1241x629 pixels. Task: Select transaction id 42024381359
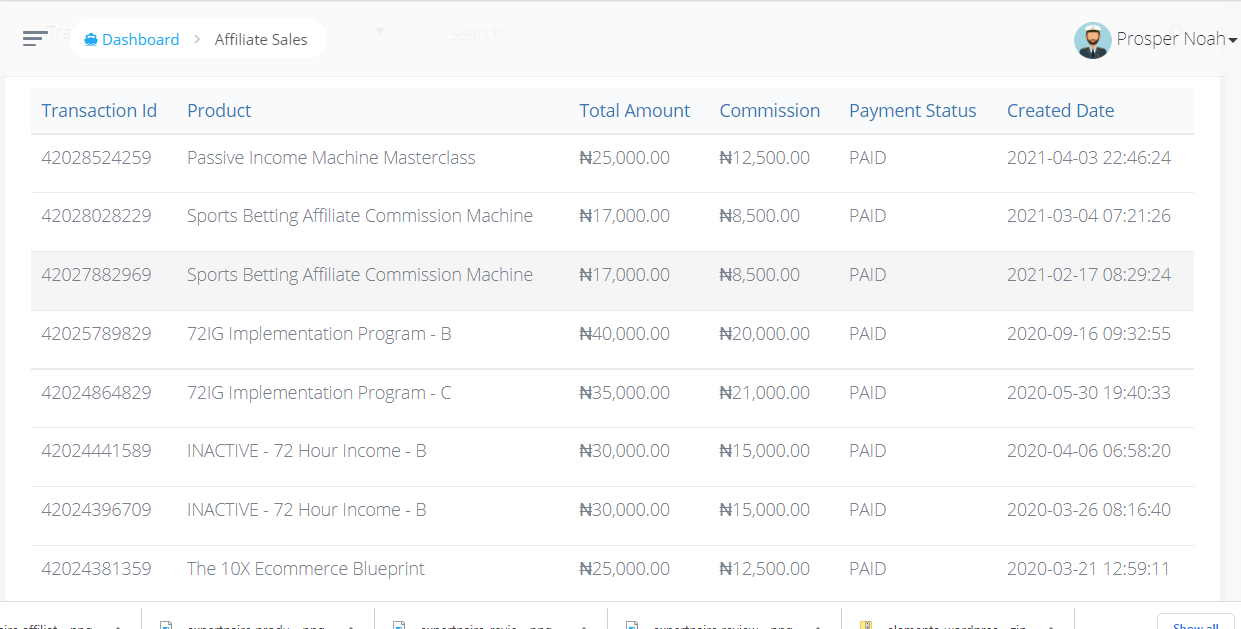[96, 569]
